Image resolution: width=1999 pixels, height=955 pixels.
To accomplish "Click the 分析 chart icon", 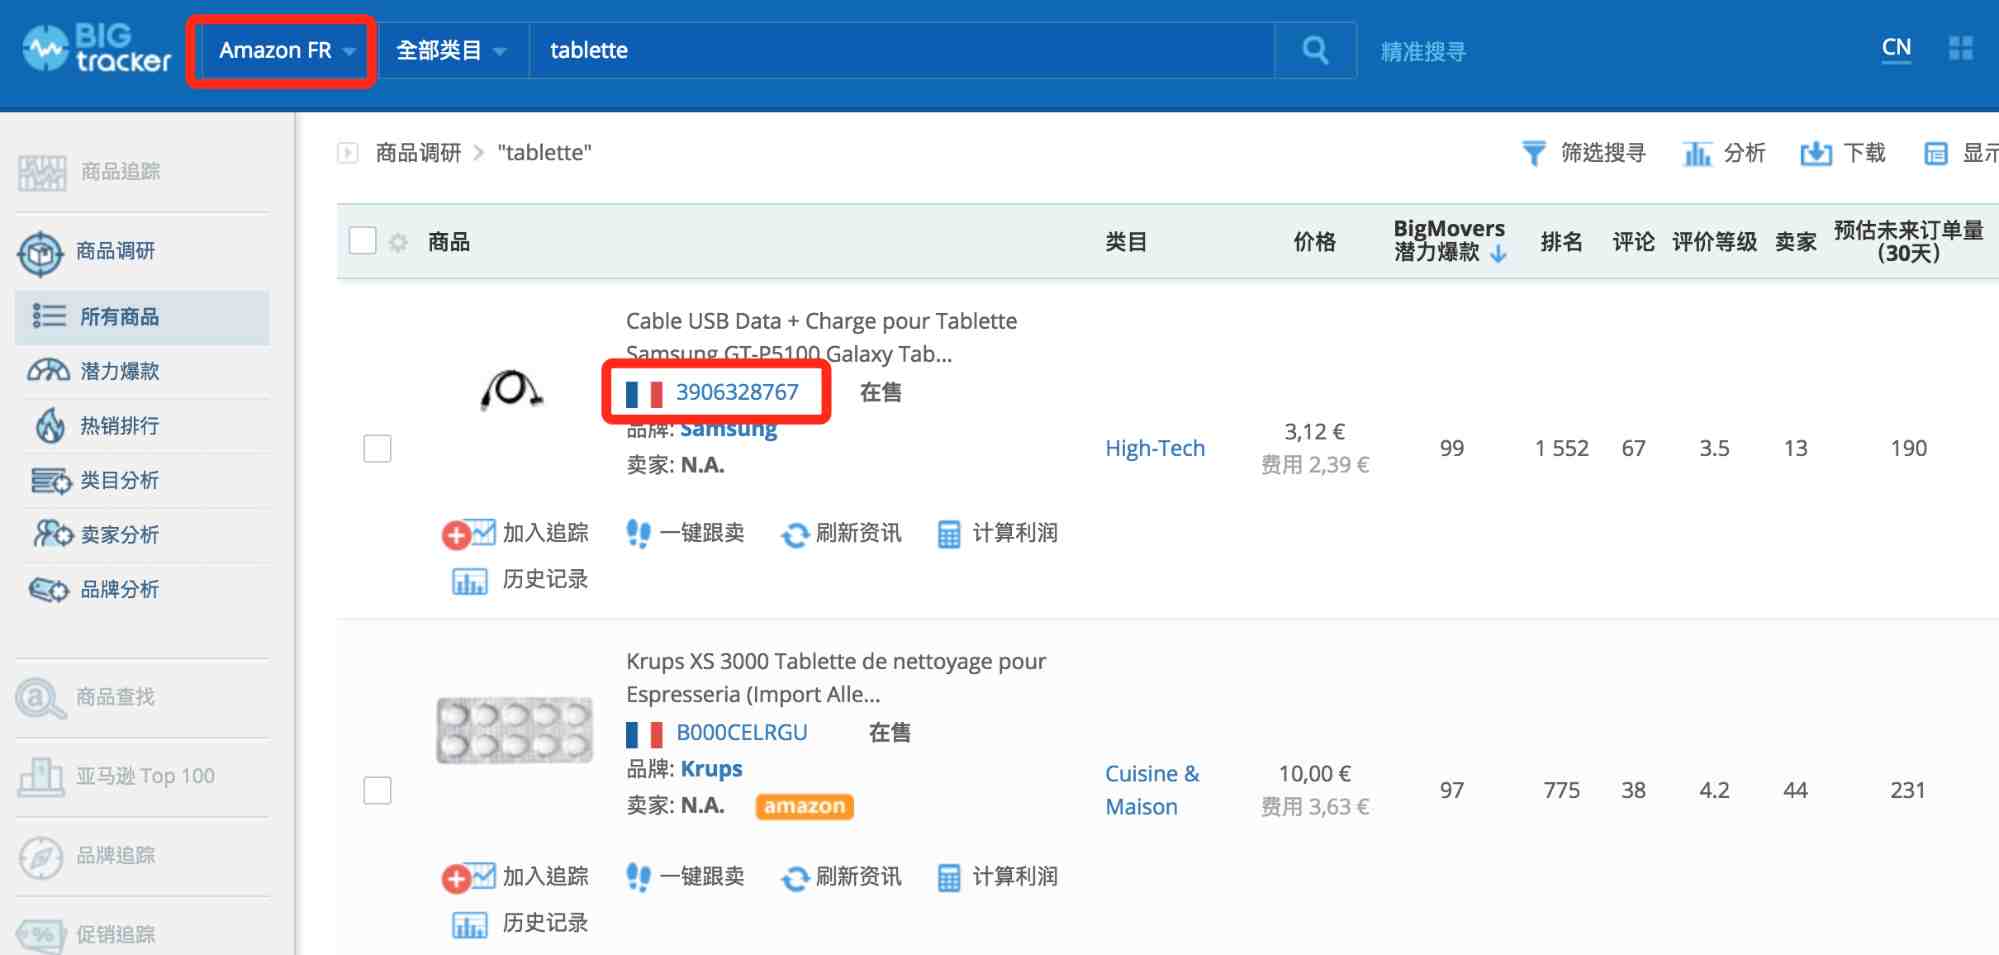I will coord(1697,153).
